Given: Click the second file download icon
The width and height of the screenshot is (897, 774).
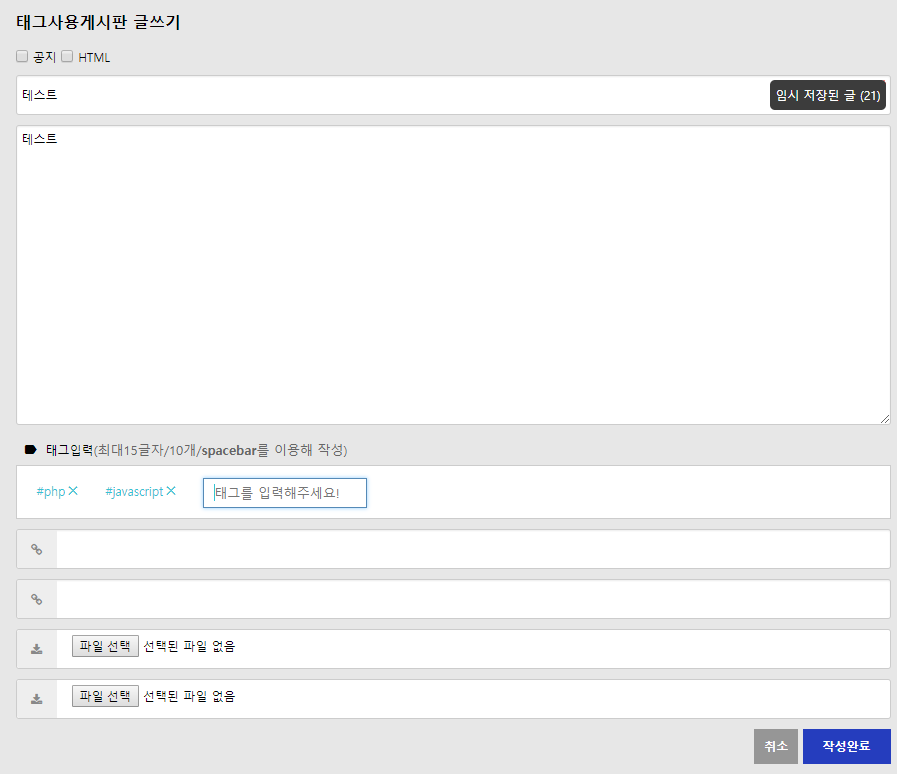Looking at the screenshot, I should [x=37, y=699].
